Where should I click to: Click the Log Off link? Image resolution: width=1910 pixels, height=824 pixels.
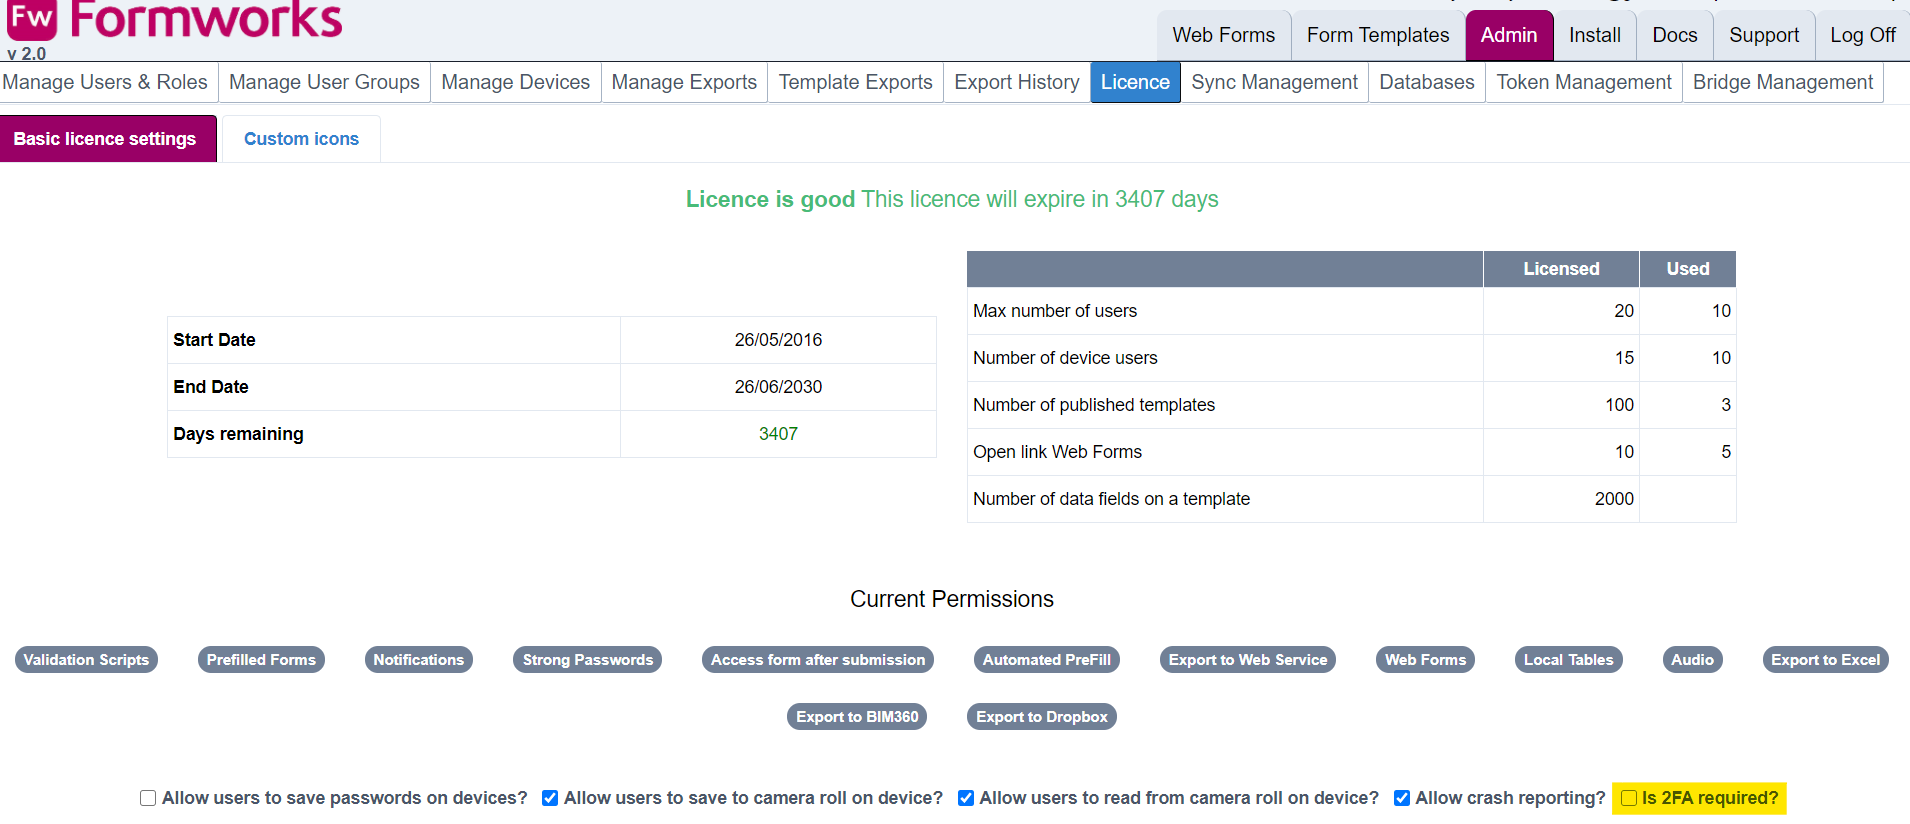click(1862, 35)
